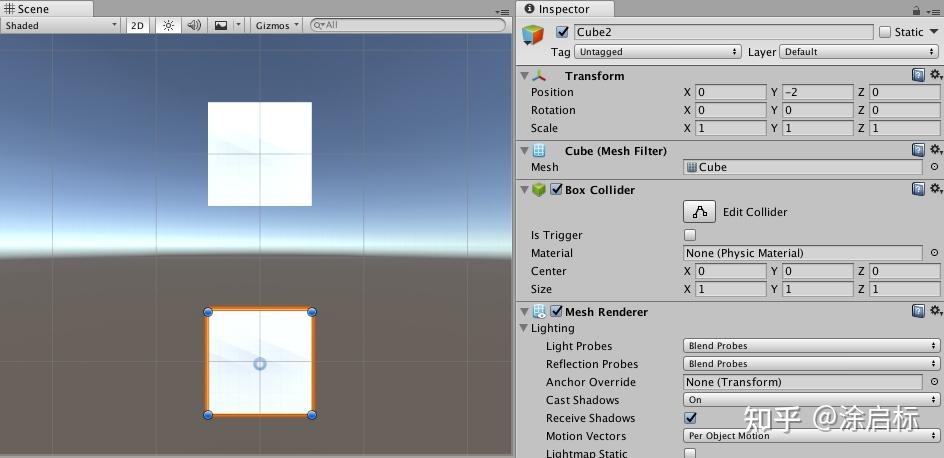Open Mesh Filter help book icon
This screenshot has height=458, width=944.
pos(918,149)
